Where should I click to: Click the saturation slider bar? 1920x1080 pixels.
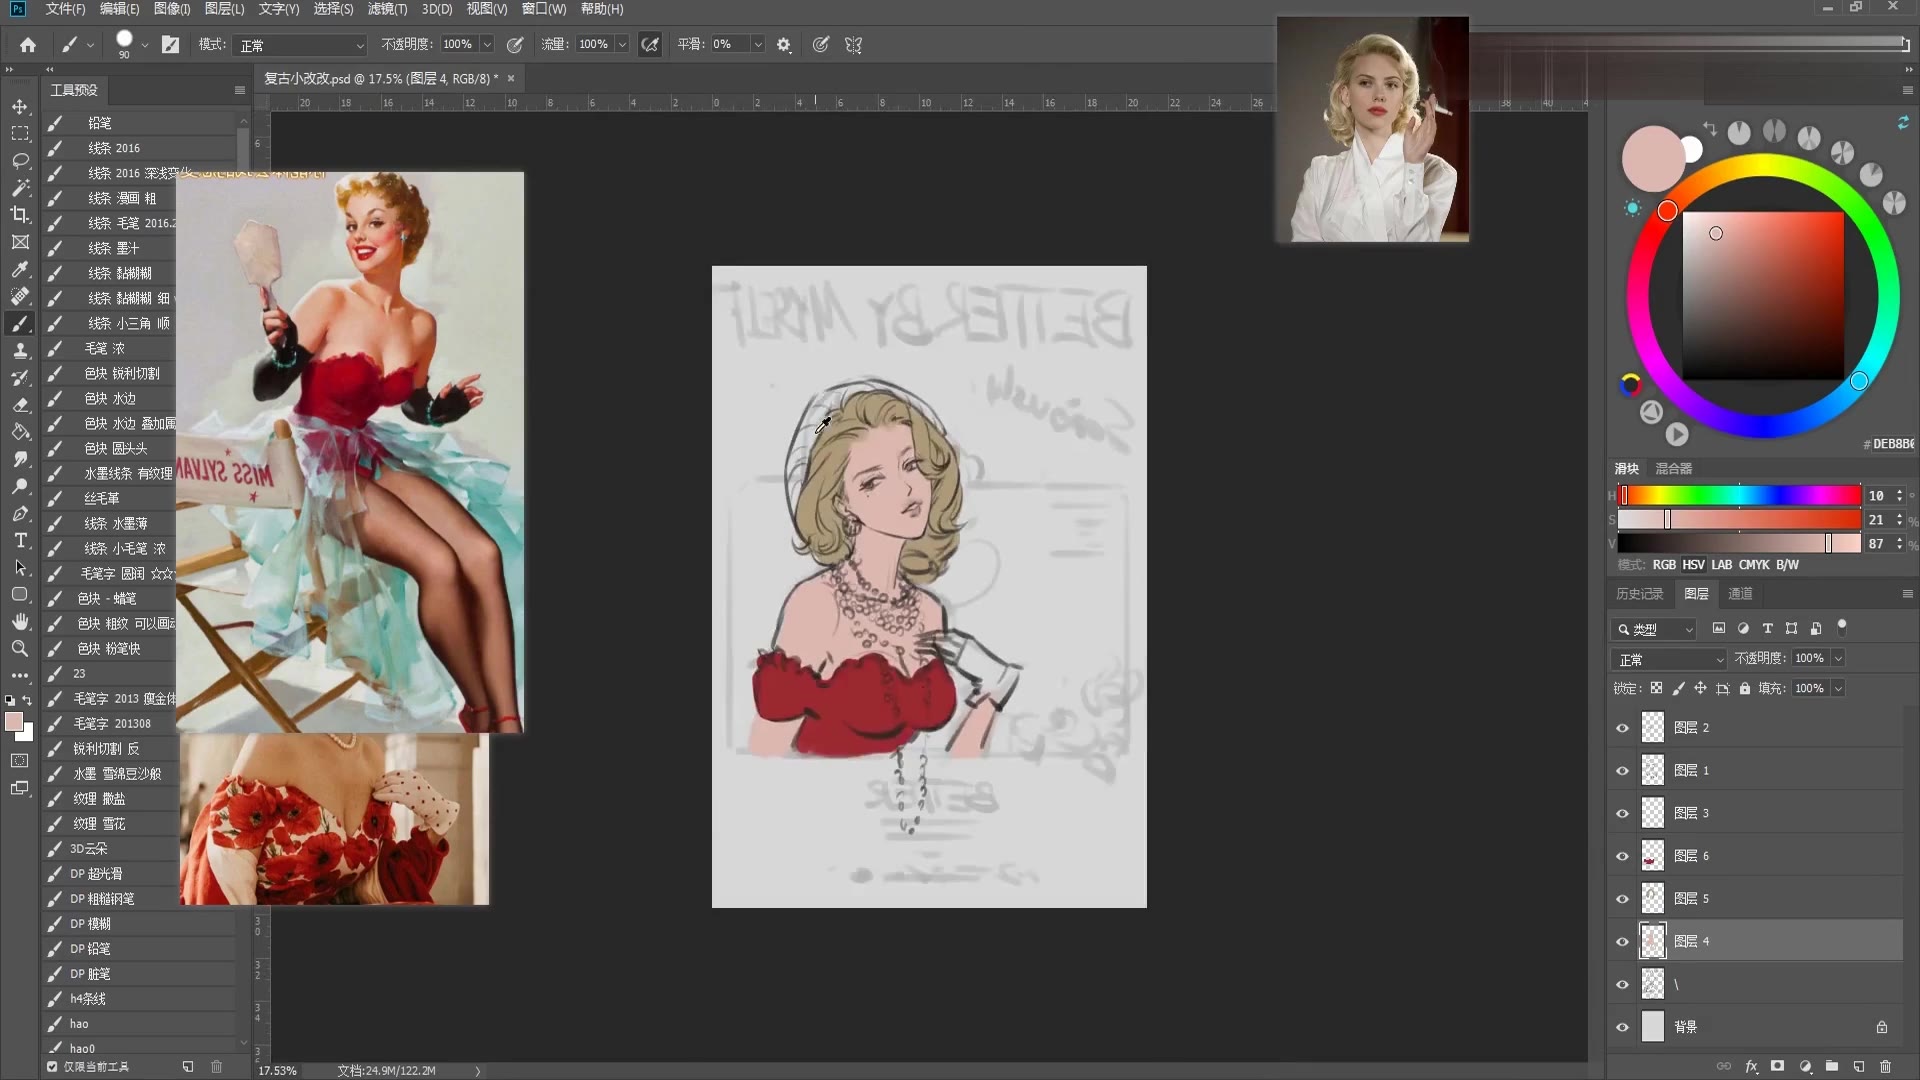pos(1739,520)
